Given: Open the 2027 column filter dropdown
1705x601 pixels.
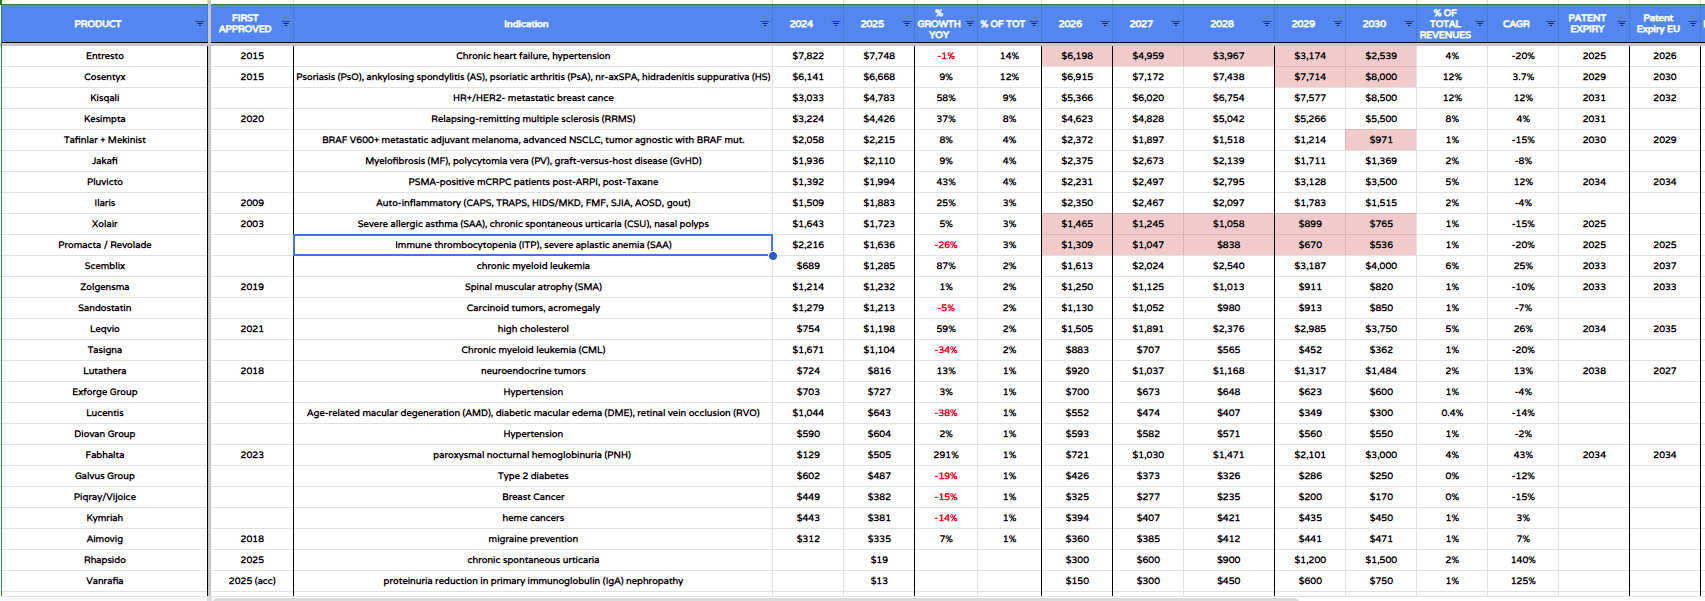Looking at the screenshot, I should click(1175, 24).
